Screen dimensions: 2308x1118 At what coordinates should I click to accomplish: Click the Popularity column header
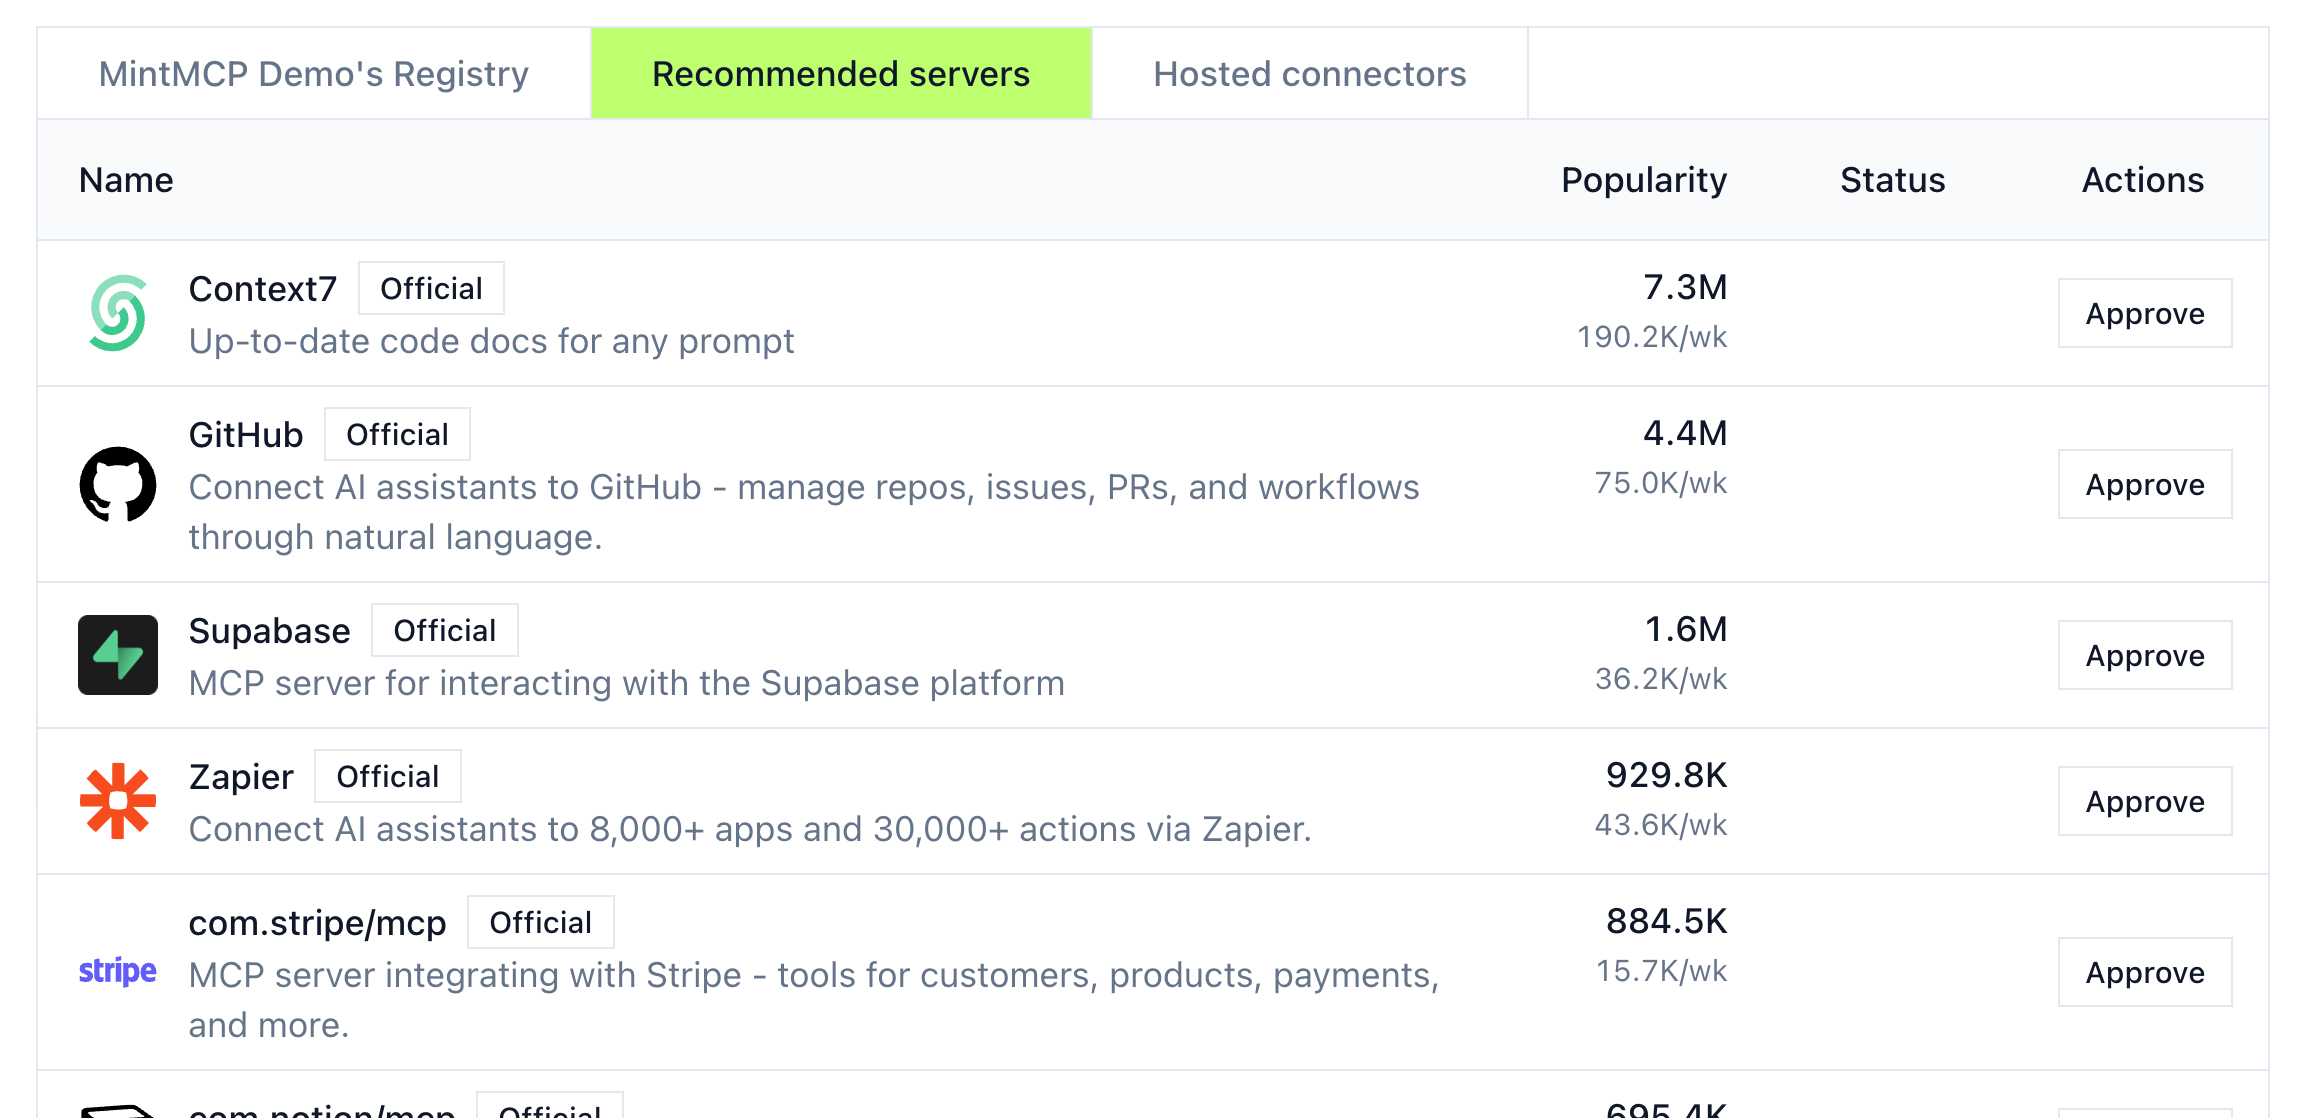click(x=1643, y=180)
